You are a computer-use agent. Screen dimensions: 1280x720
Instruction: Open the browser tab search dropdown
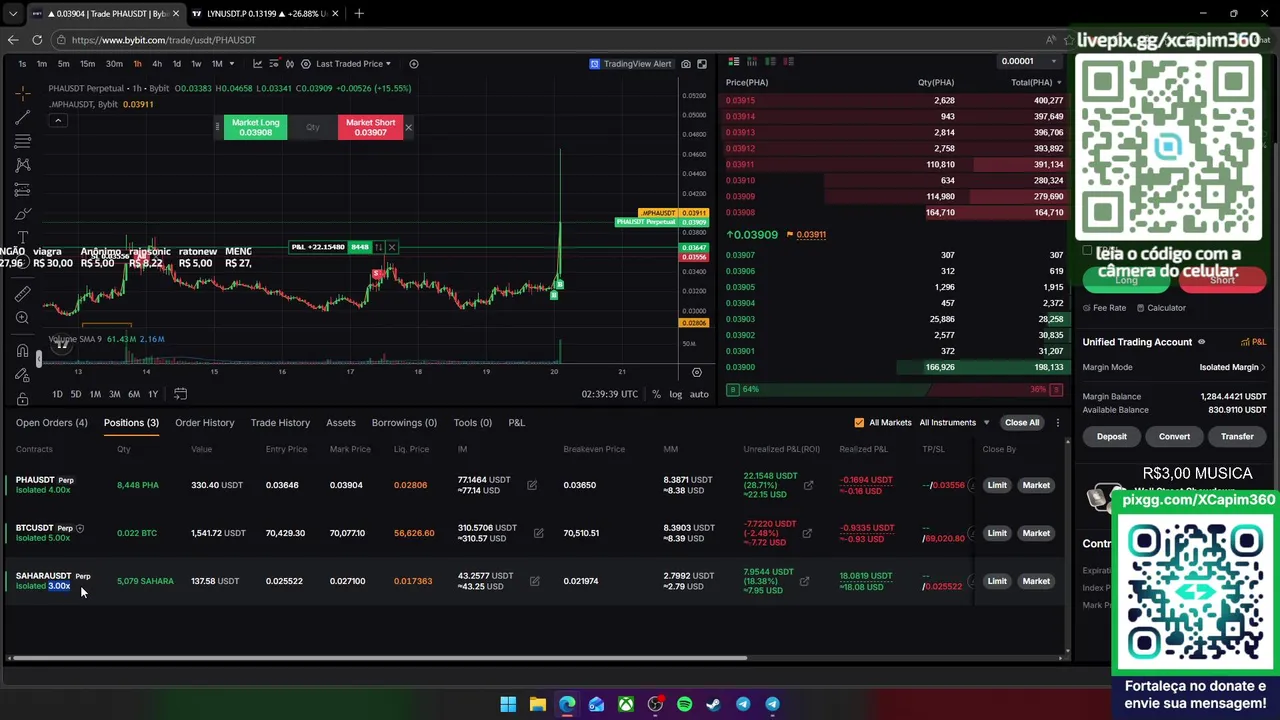coord(13,14)
